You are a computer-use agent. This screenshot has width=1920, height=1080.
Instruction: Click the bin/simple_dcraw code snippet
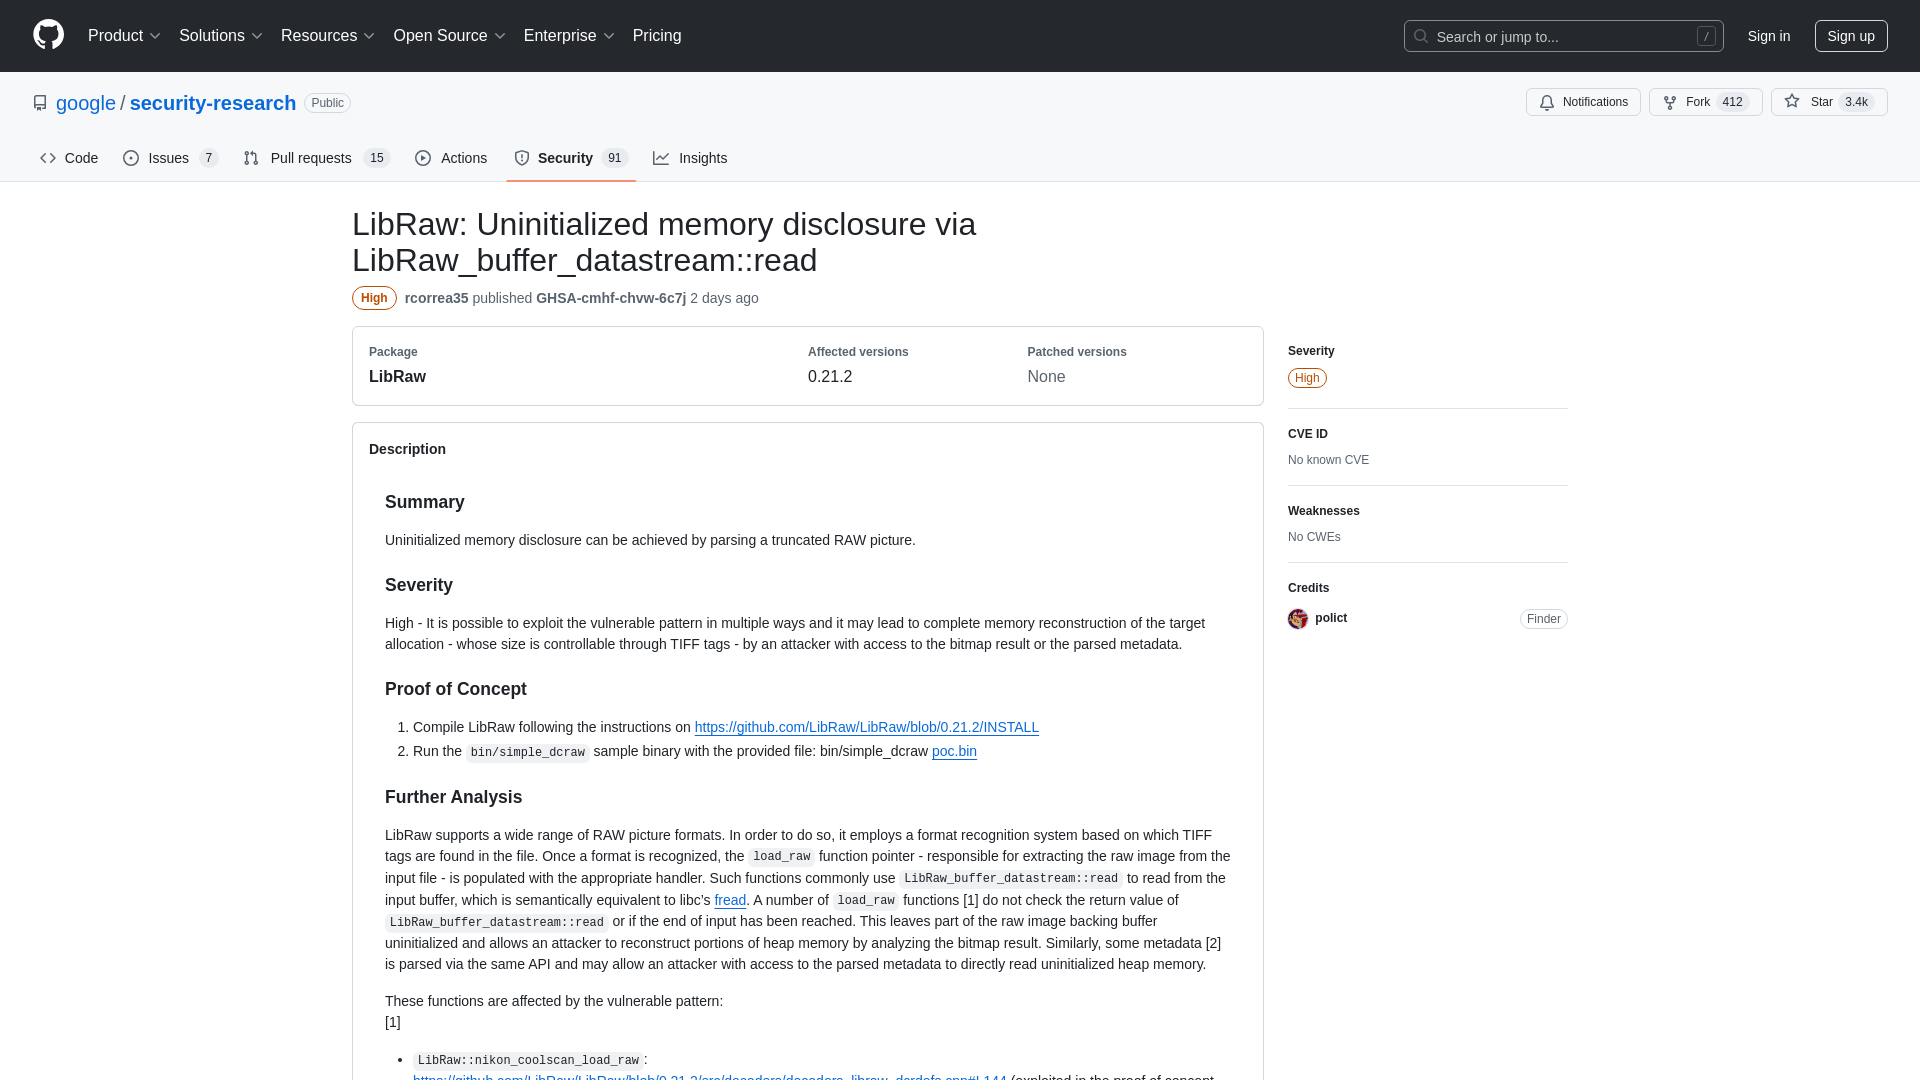point(527,752)
